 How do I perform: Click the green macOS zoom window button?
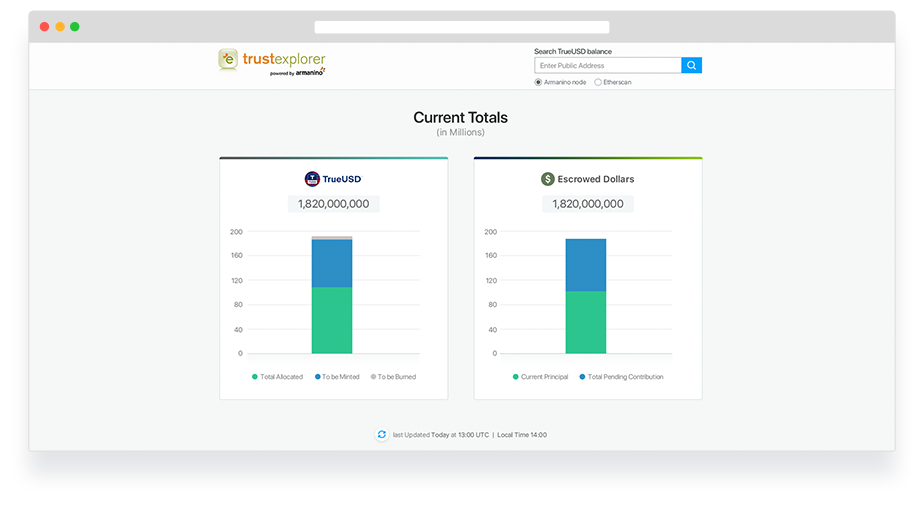tap(75, 27)
